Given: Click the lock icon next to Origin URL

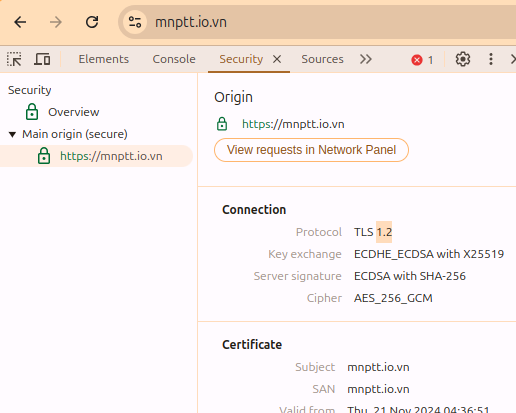Looking at the screenshot, I should coord(222,124).
